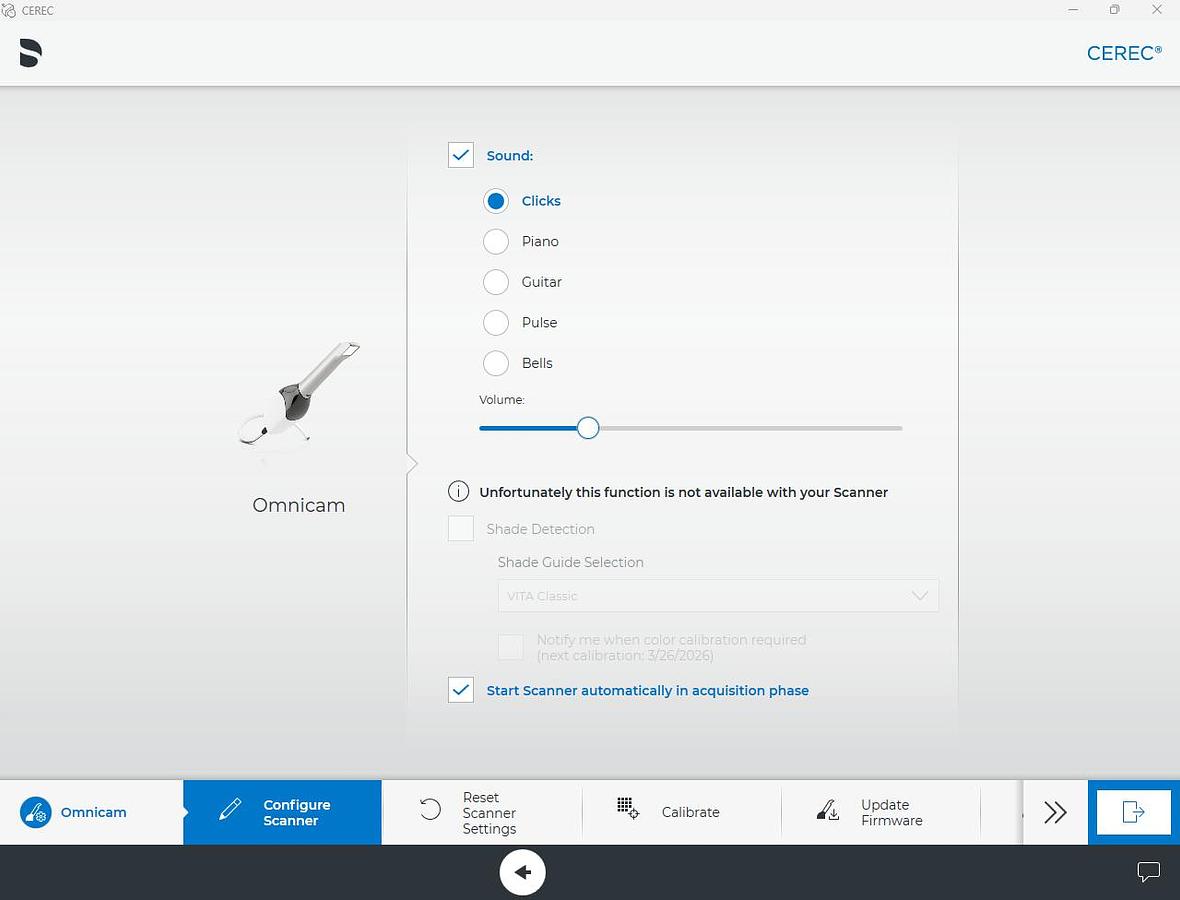Open the VITA Classic shade guide dropdown
Screen dimensions: 1180x900
pyautogui.click(x=718, y=596)
